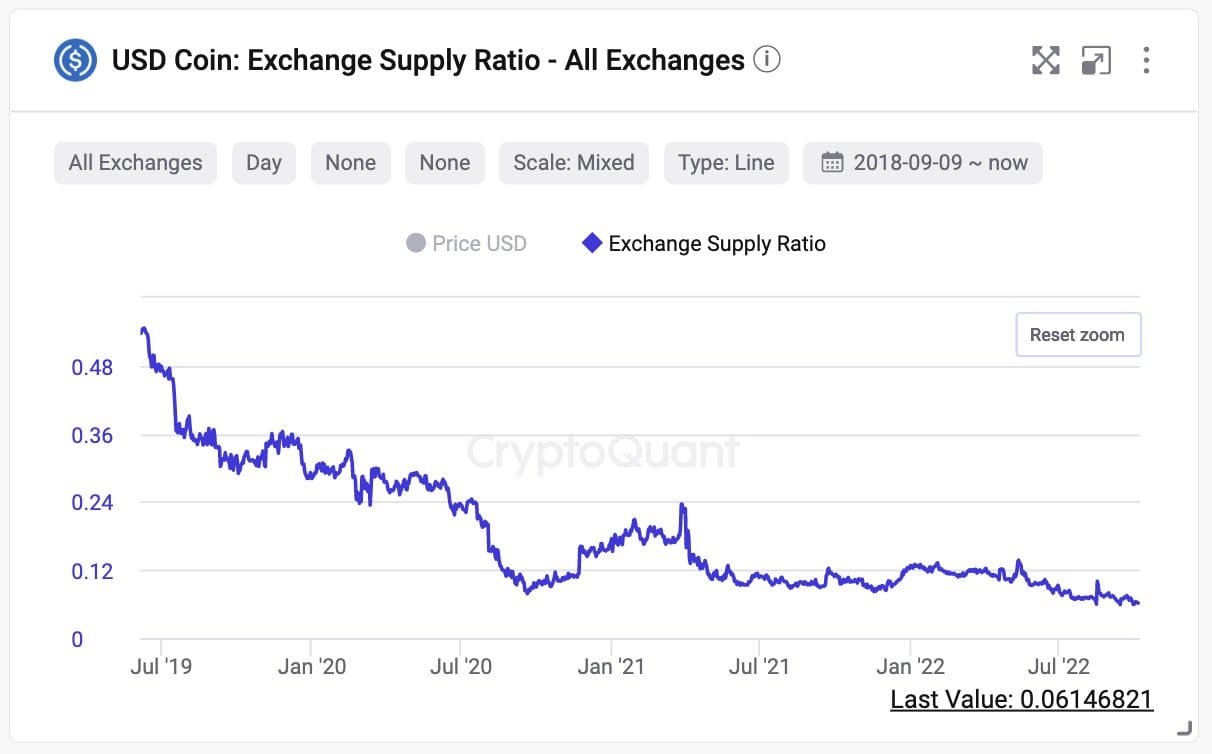Click the grey Price USD circle icon
Image resolution: width=1212 pixels, height=754 pixels.
click(414, 243)
